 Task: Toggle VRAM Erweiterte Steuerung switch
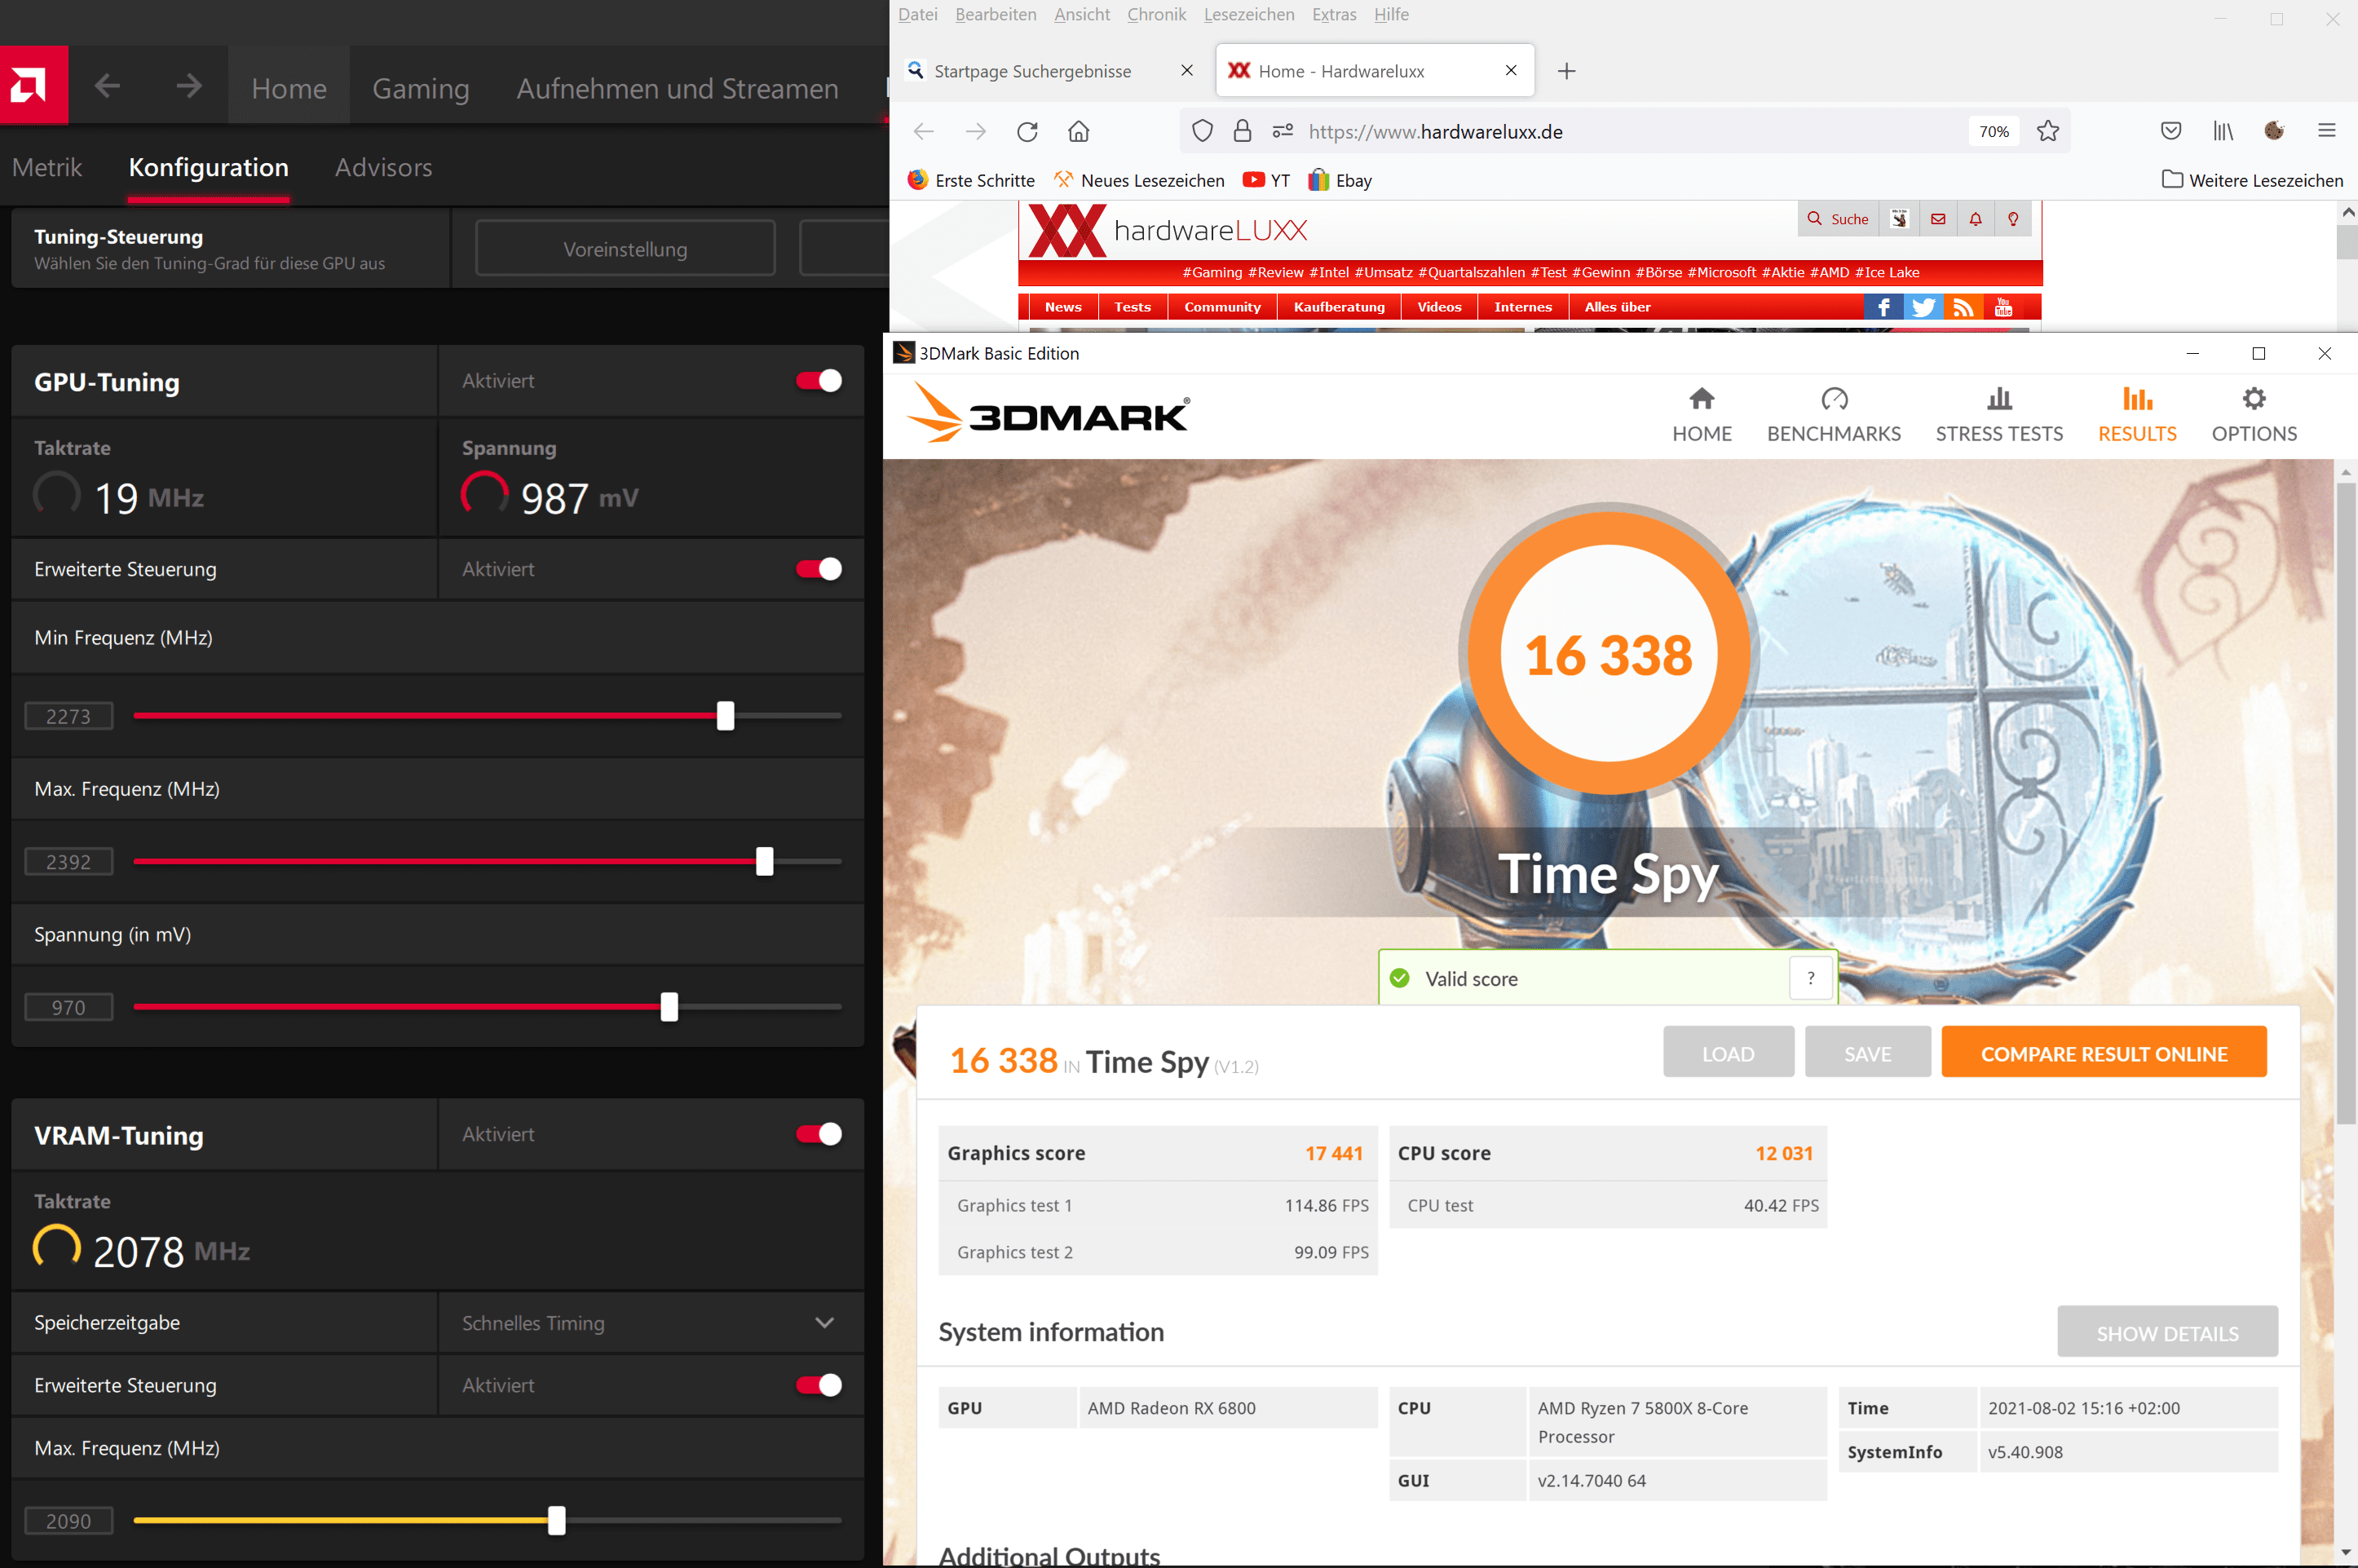818,1385
